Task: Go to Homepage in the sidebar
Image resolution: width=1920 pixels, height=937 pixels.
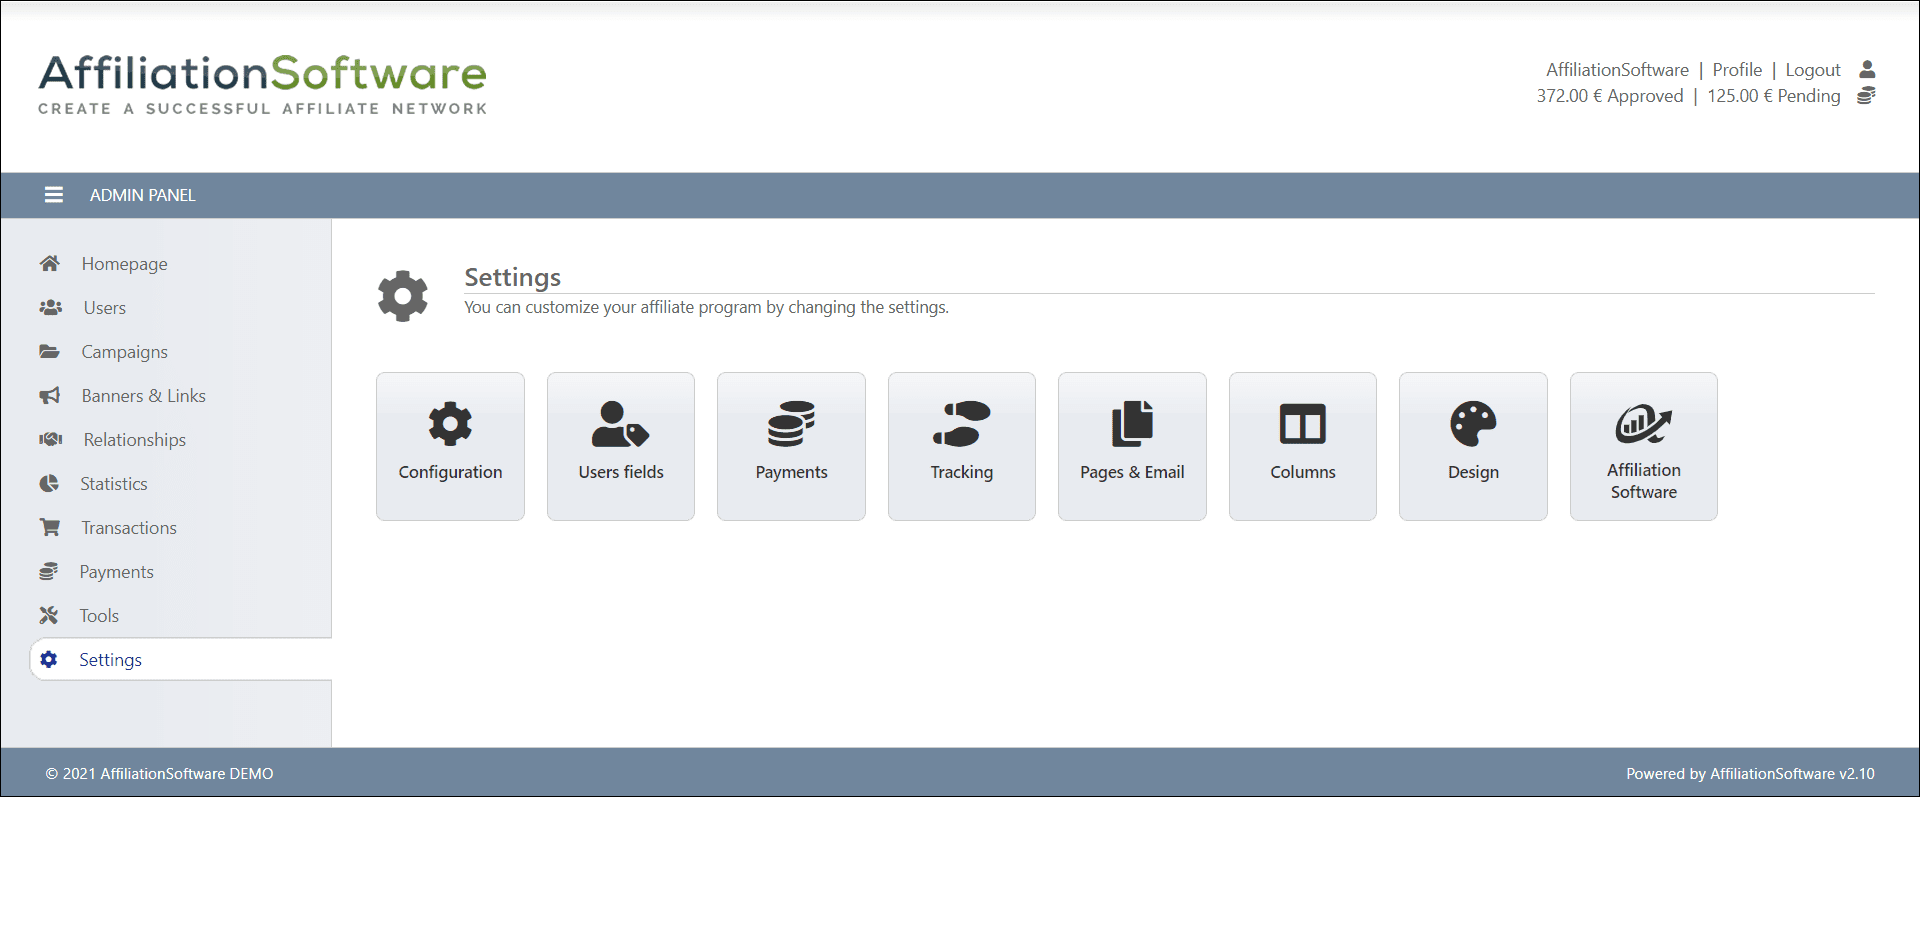Action: tap(124, 264)
